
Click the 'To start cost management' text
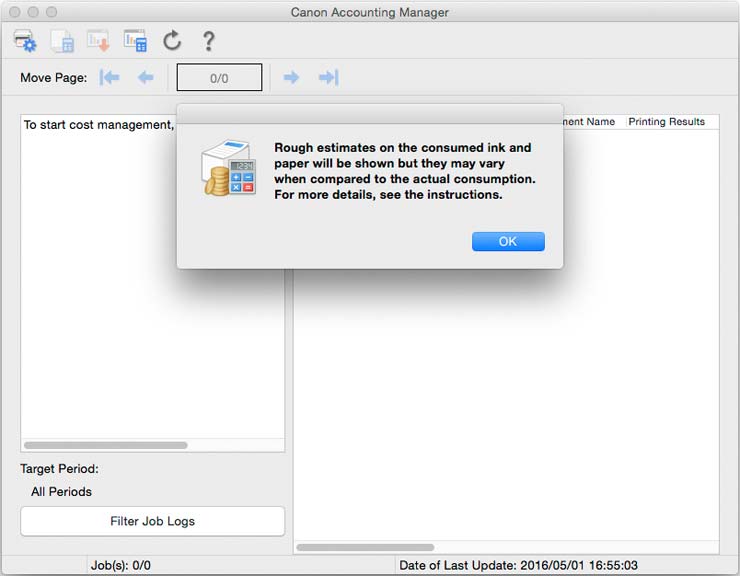(99, 125)
